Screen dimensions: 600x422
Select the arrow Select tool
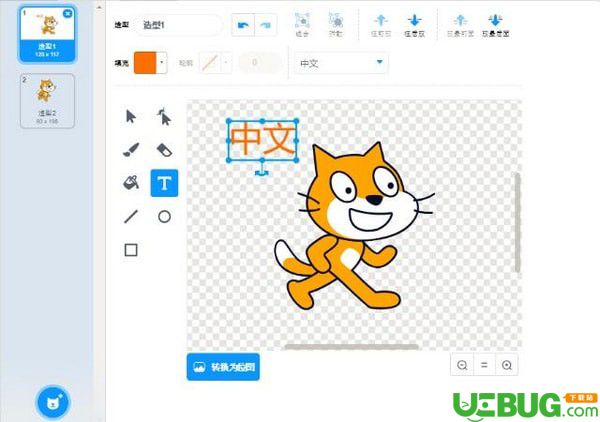(x=131, y=117)
